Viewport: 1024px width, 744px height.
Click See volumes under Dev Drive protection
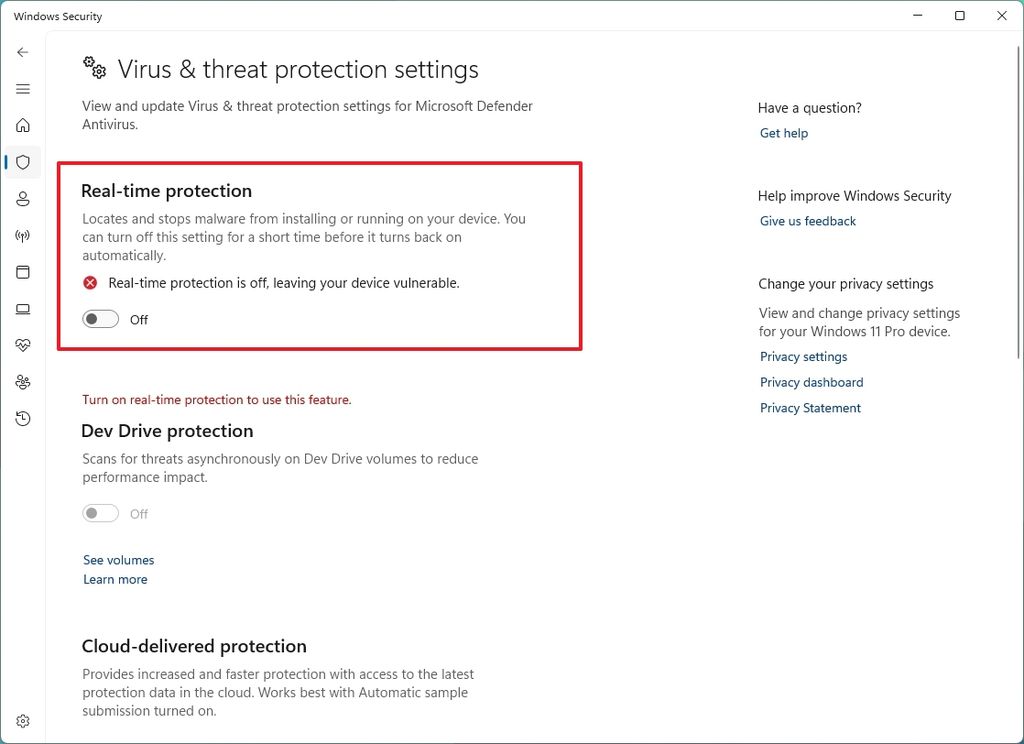118,559
